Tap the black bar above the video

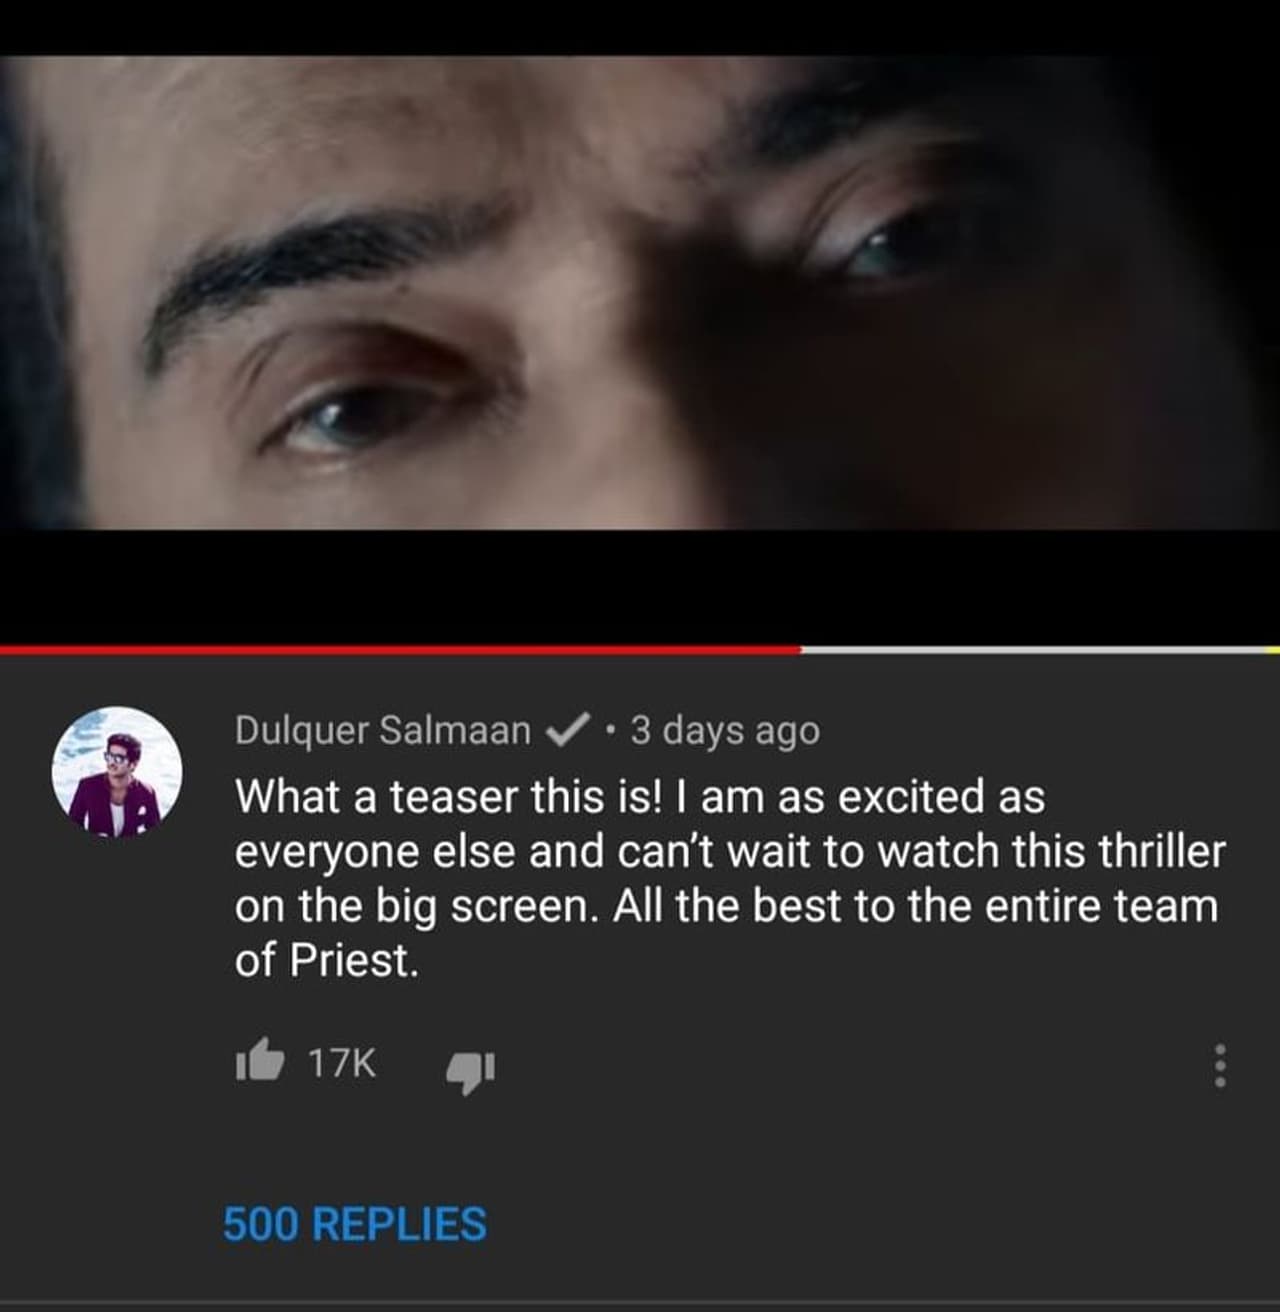[640, 27]
